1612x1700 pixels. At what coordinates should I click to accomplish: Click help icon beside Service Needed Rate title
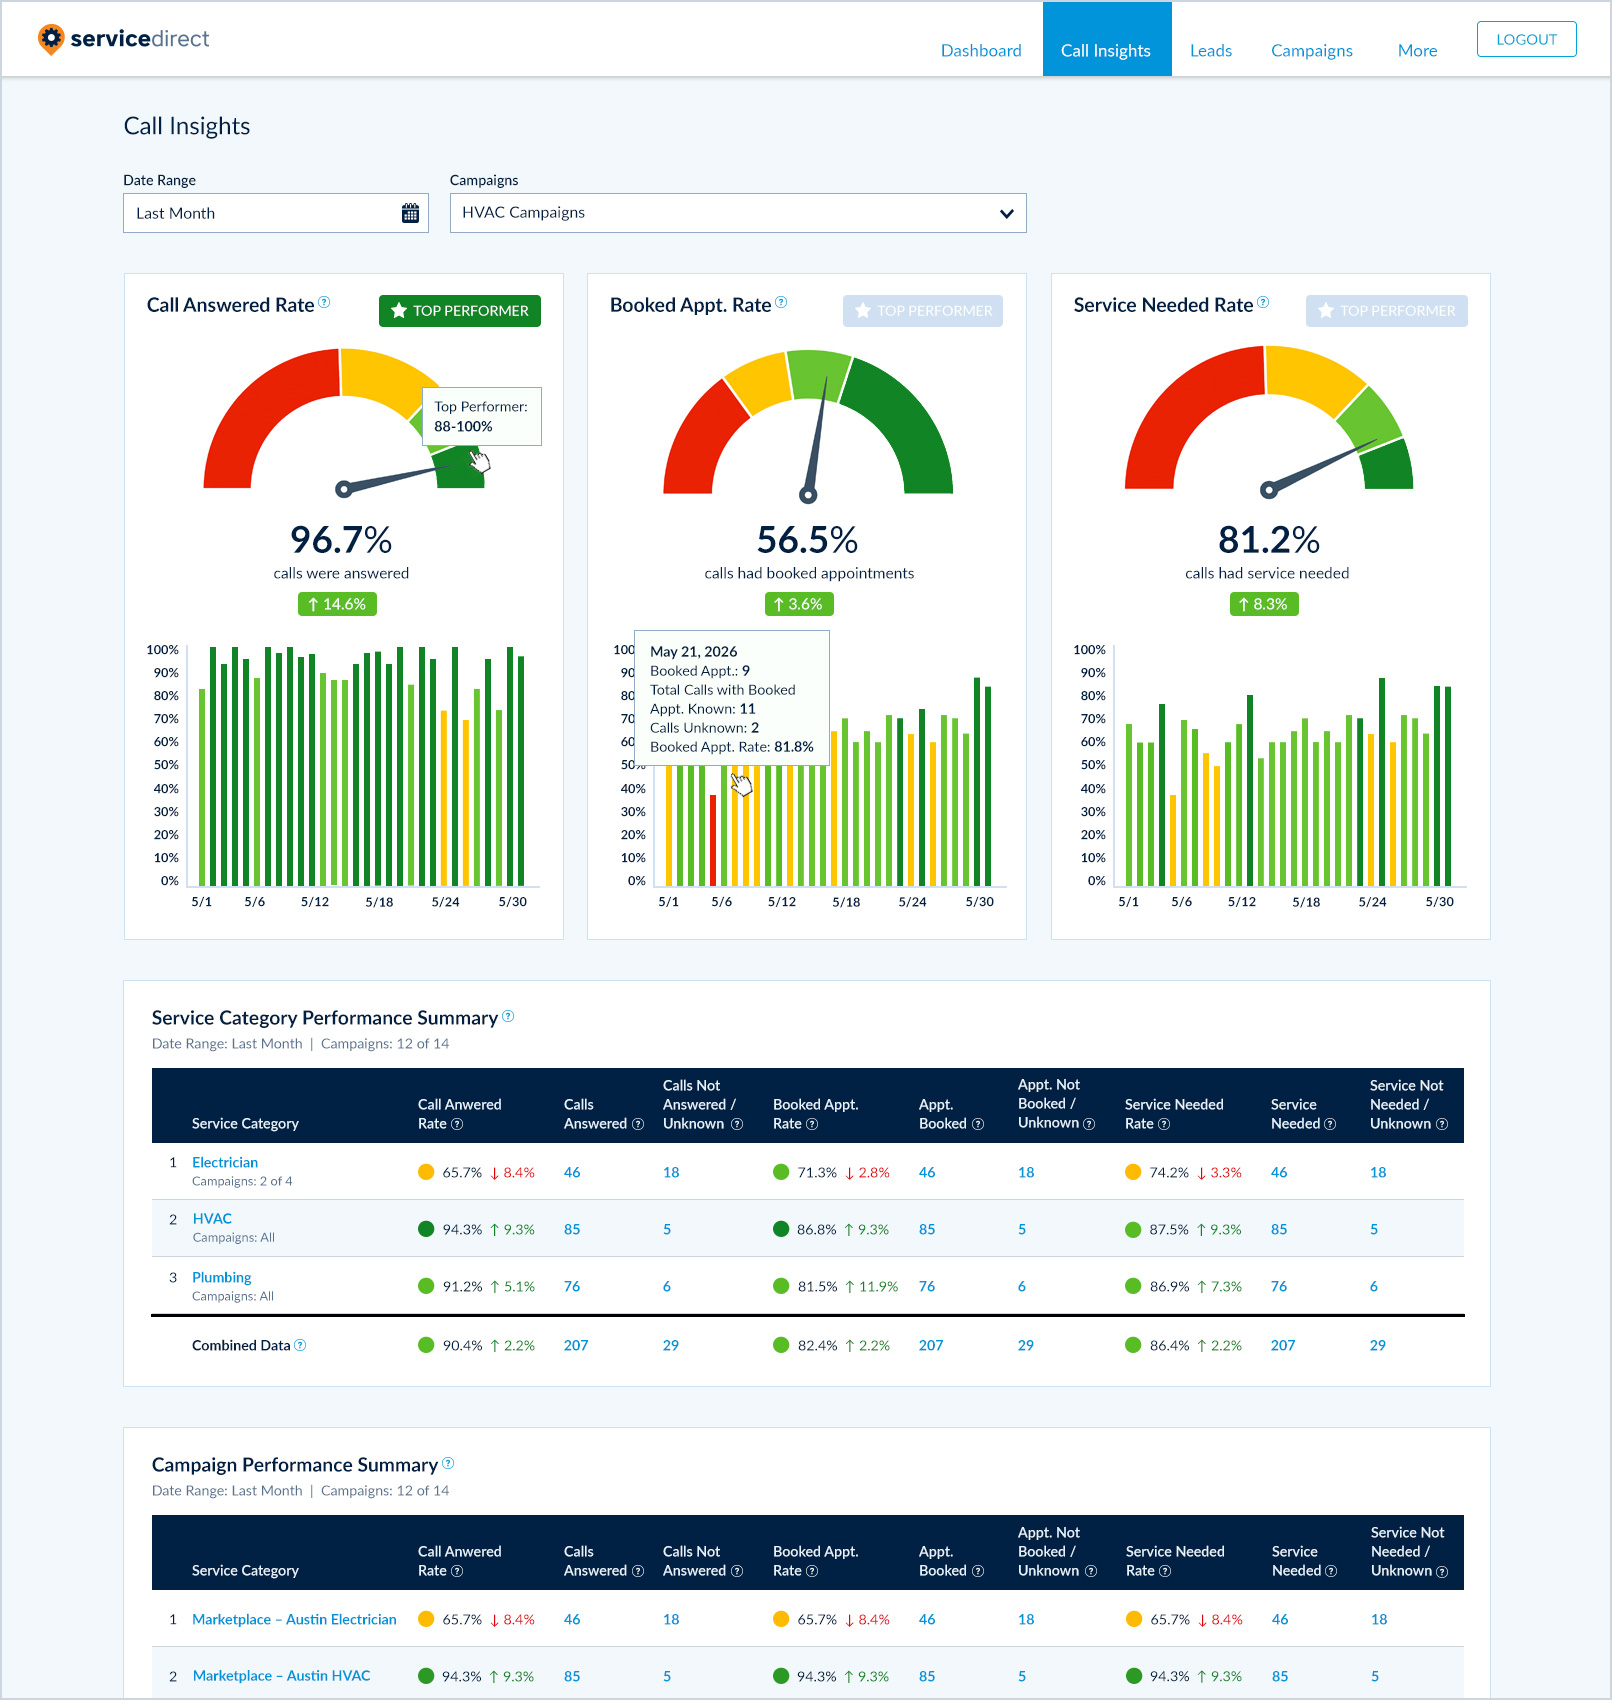(x=1263, y=303)
